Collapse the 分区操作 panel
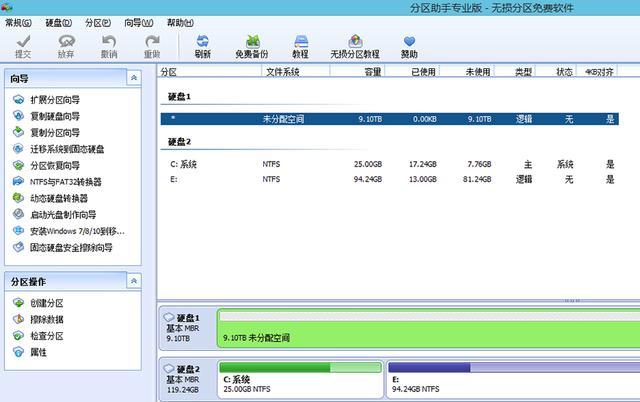The width and height of the screenshot is (640, 402). tap(134, 282)
